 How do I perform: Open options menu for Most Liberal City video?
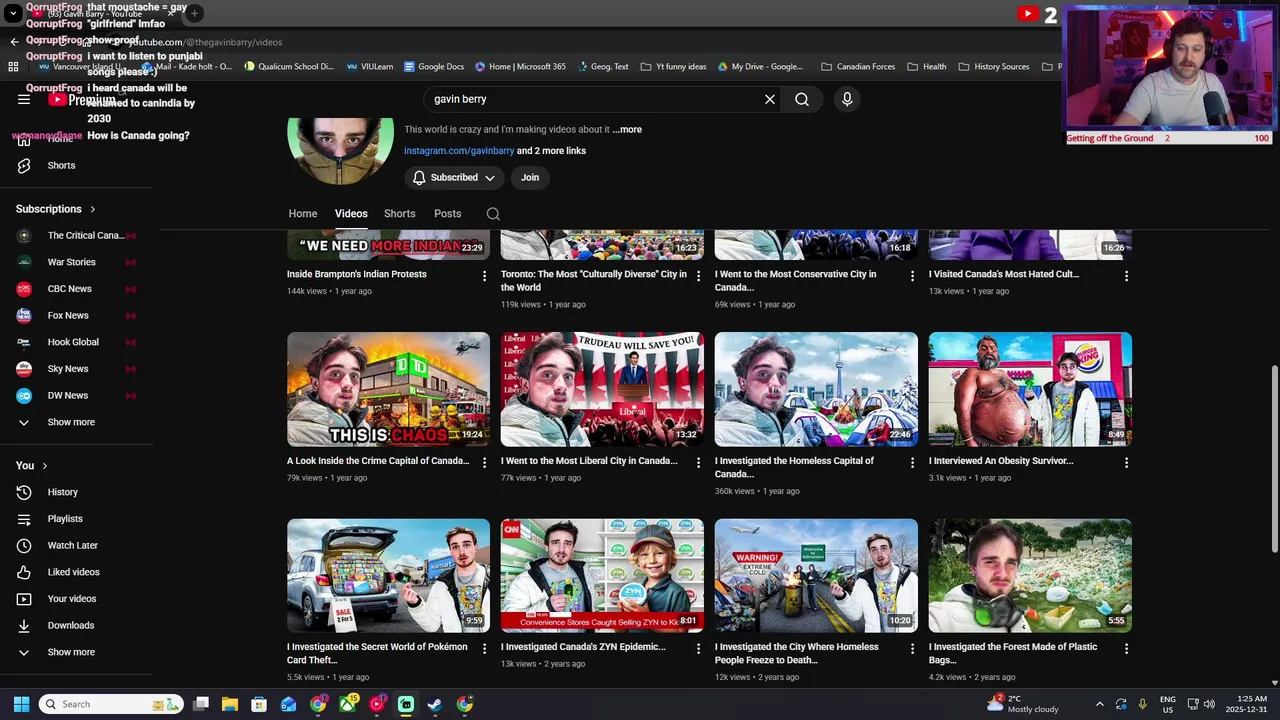click(698, 463)
